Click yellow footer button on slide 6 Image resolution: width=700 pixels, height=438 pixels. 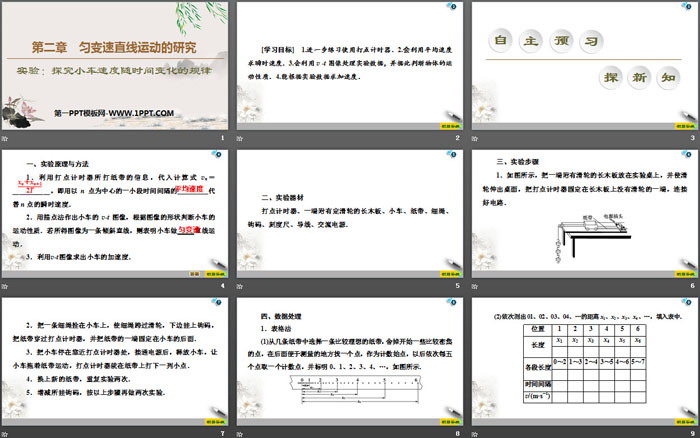tap(685, 274)
